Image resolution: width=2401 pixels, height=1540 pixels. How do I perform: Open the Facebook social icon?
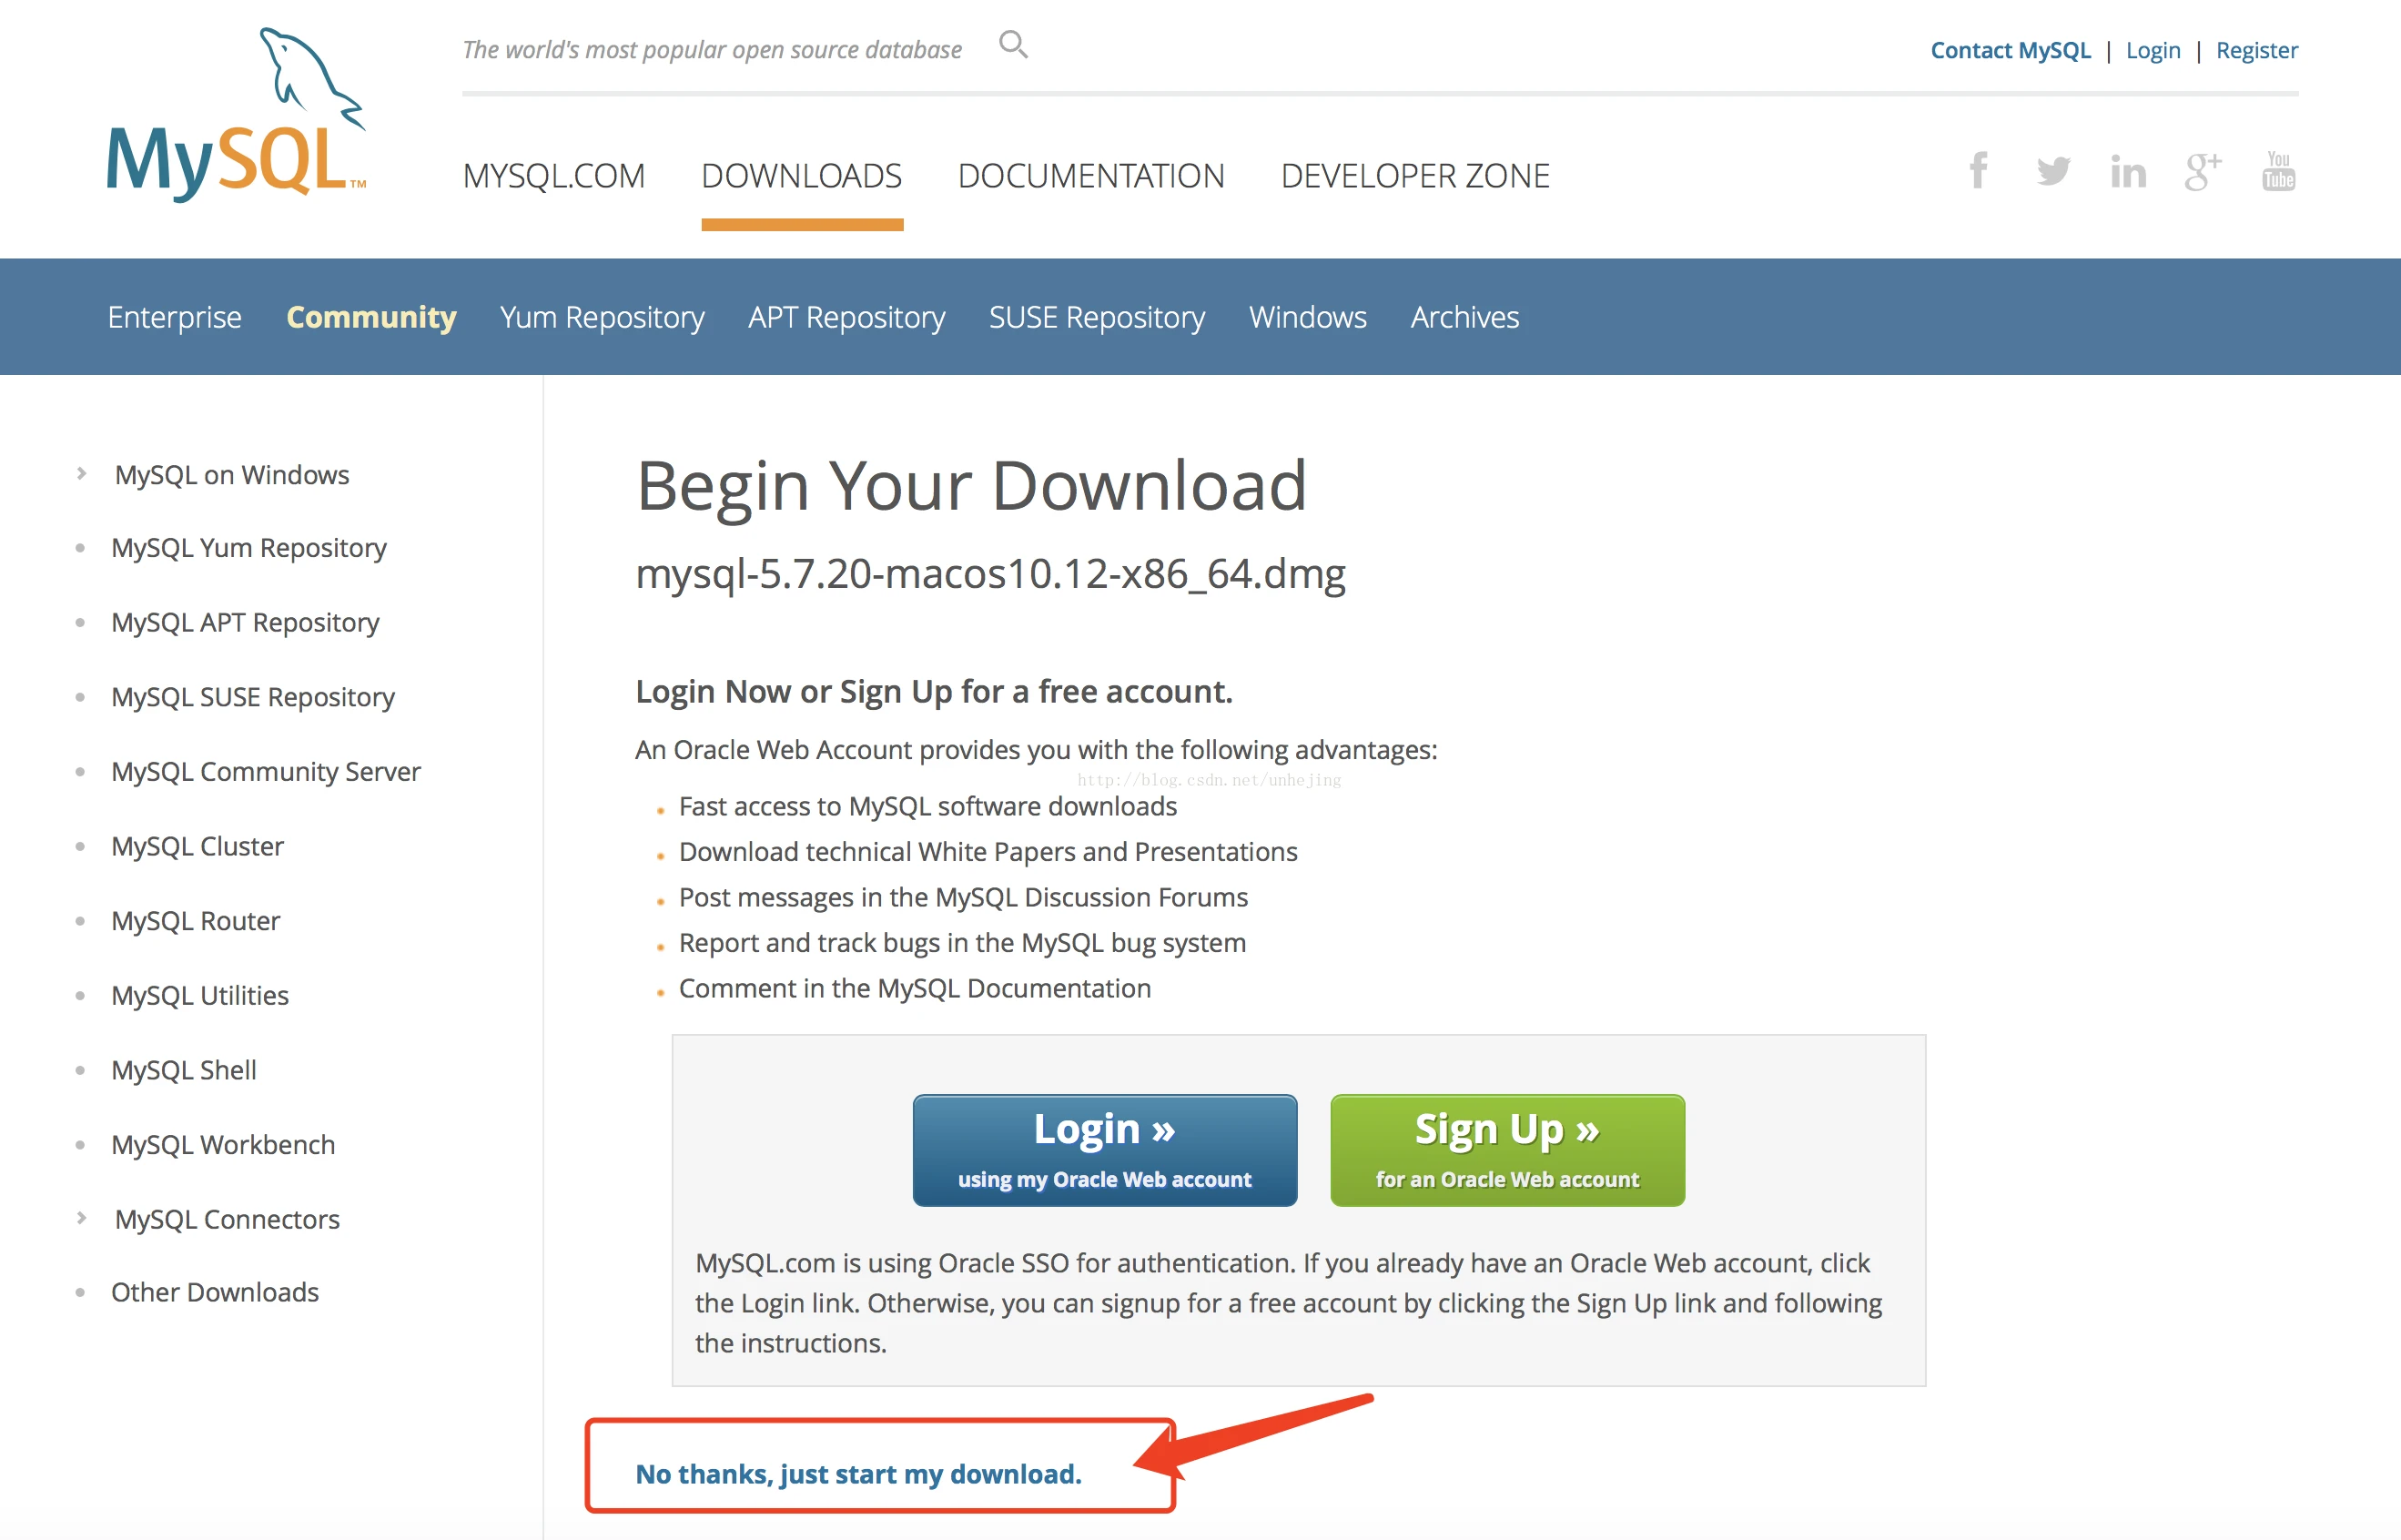[x=1978, y=170]
